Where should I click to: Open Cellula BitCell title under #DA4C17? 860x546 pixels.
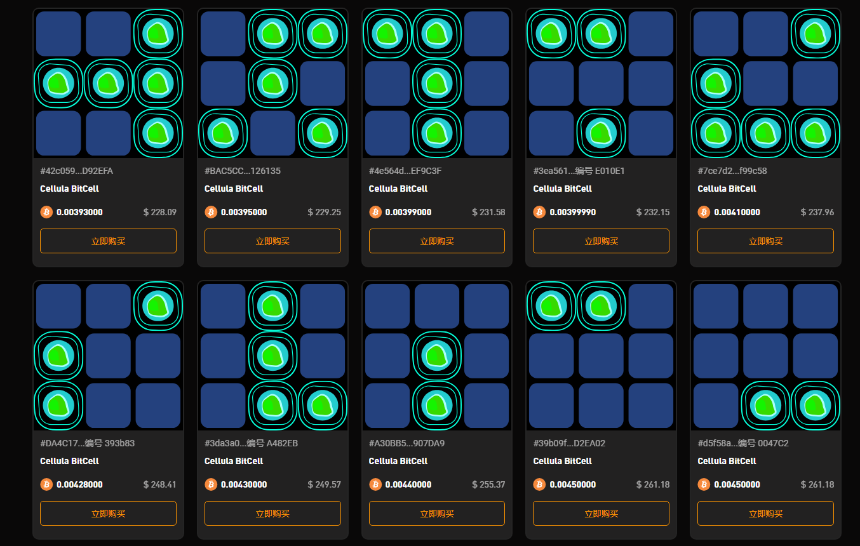70,461
